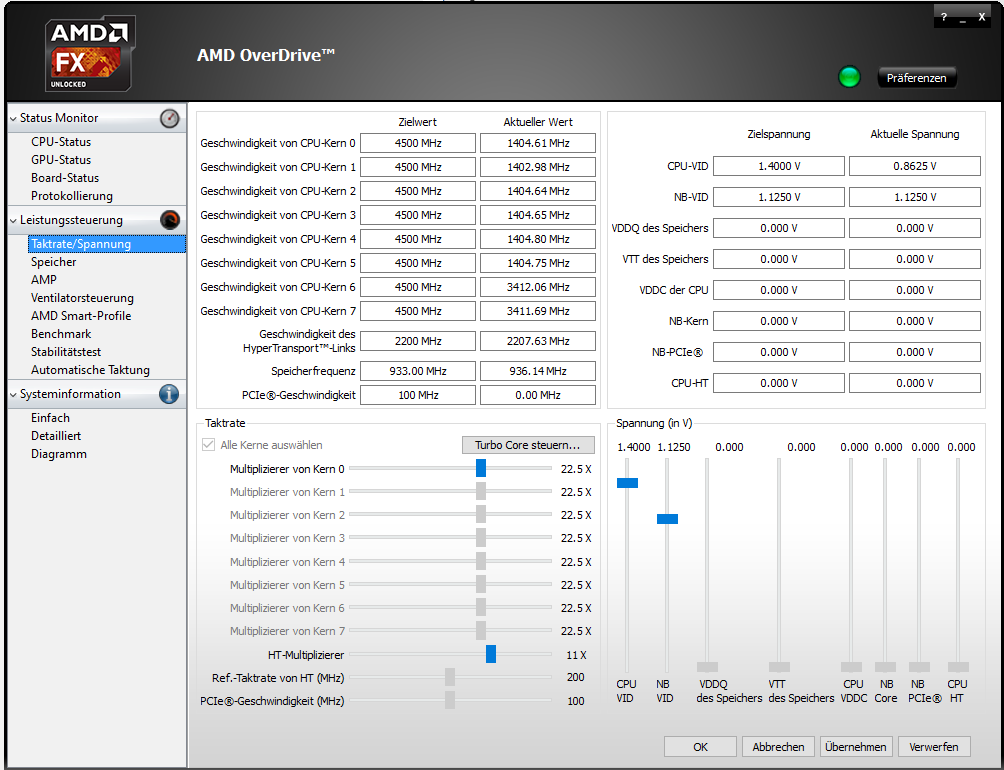Screen dimensions: 1004x770
Task: Open GPU-Status page
Action: coord(61,160)
